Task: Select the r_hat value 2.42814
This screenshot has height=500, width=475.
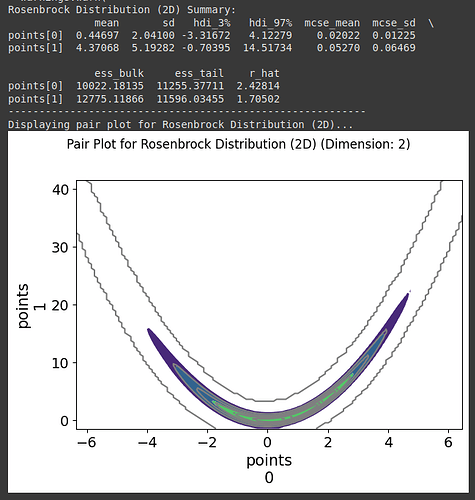Action: click(x=258, y=86)
